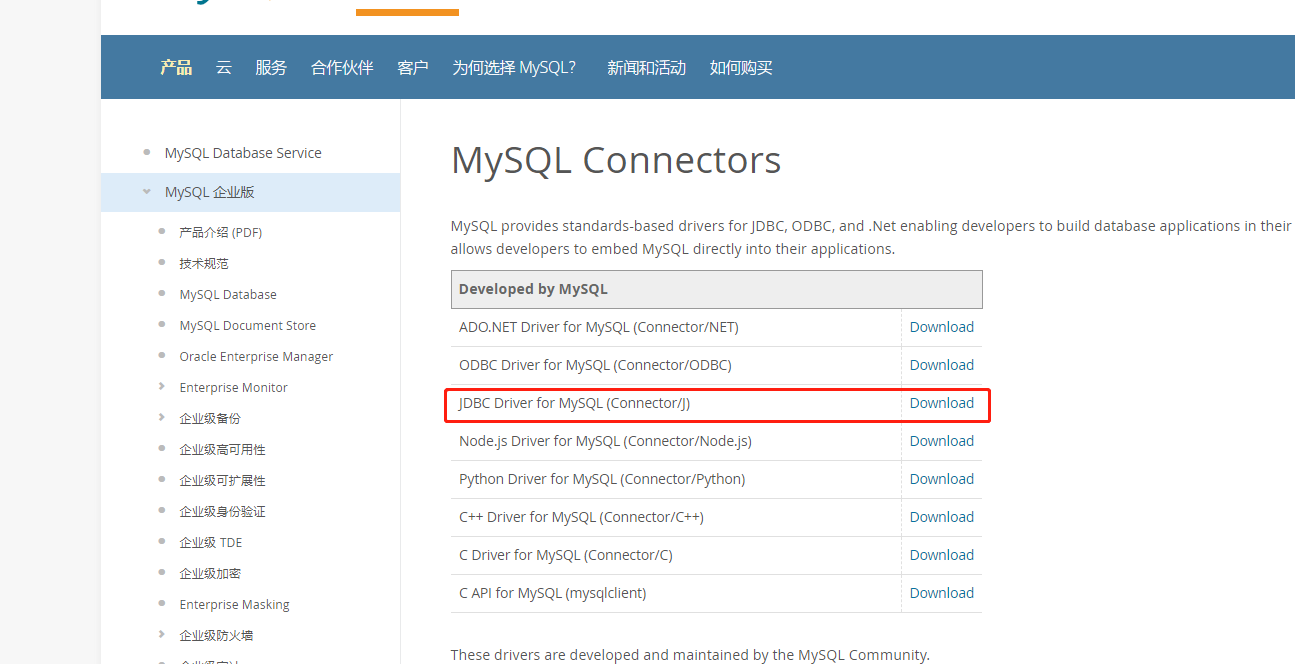Download the ADO.NET Driver (Connector/NET)

point(941,327)
